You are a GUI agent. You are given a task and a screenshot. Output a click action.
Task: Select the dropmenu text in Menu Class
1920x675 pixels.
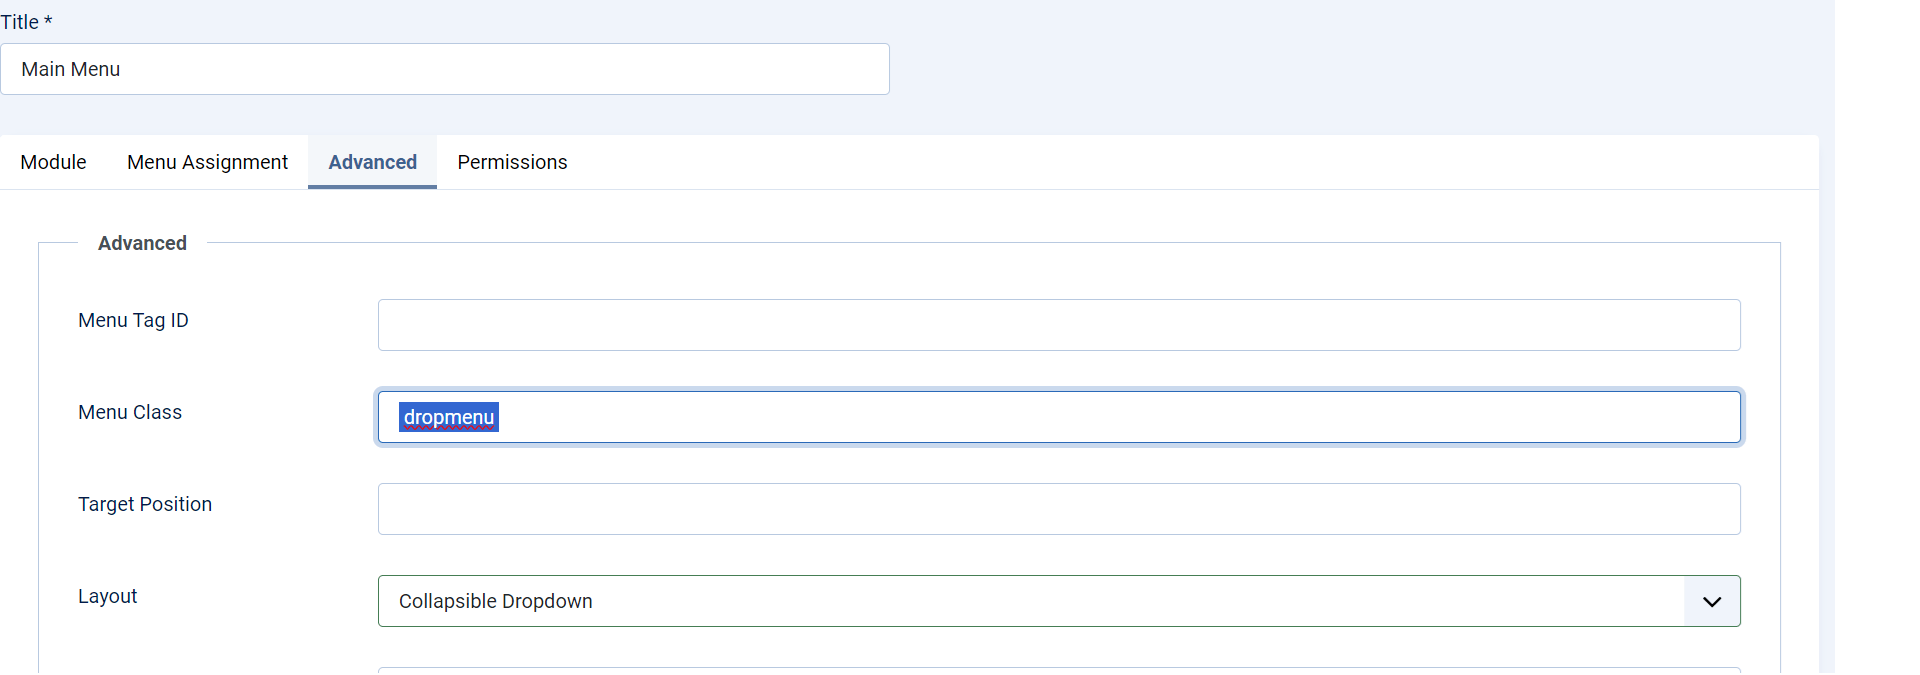tap(448, 417)
